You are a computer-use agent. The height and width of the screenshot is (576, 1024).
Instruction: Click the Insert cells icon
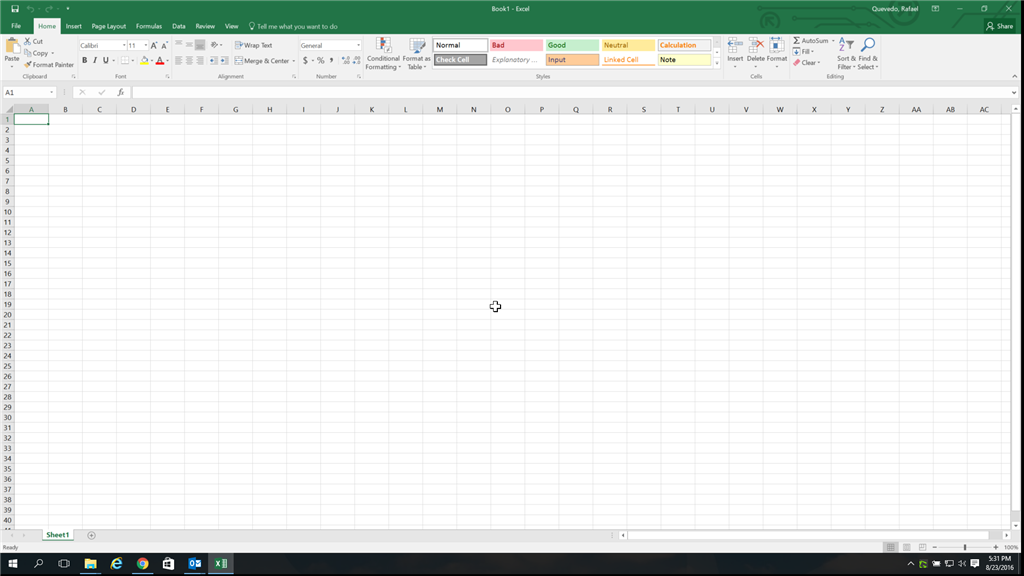(x=735, y=45)
